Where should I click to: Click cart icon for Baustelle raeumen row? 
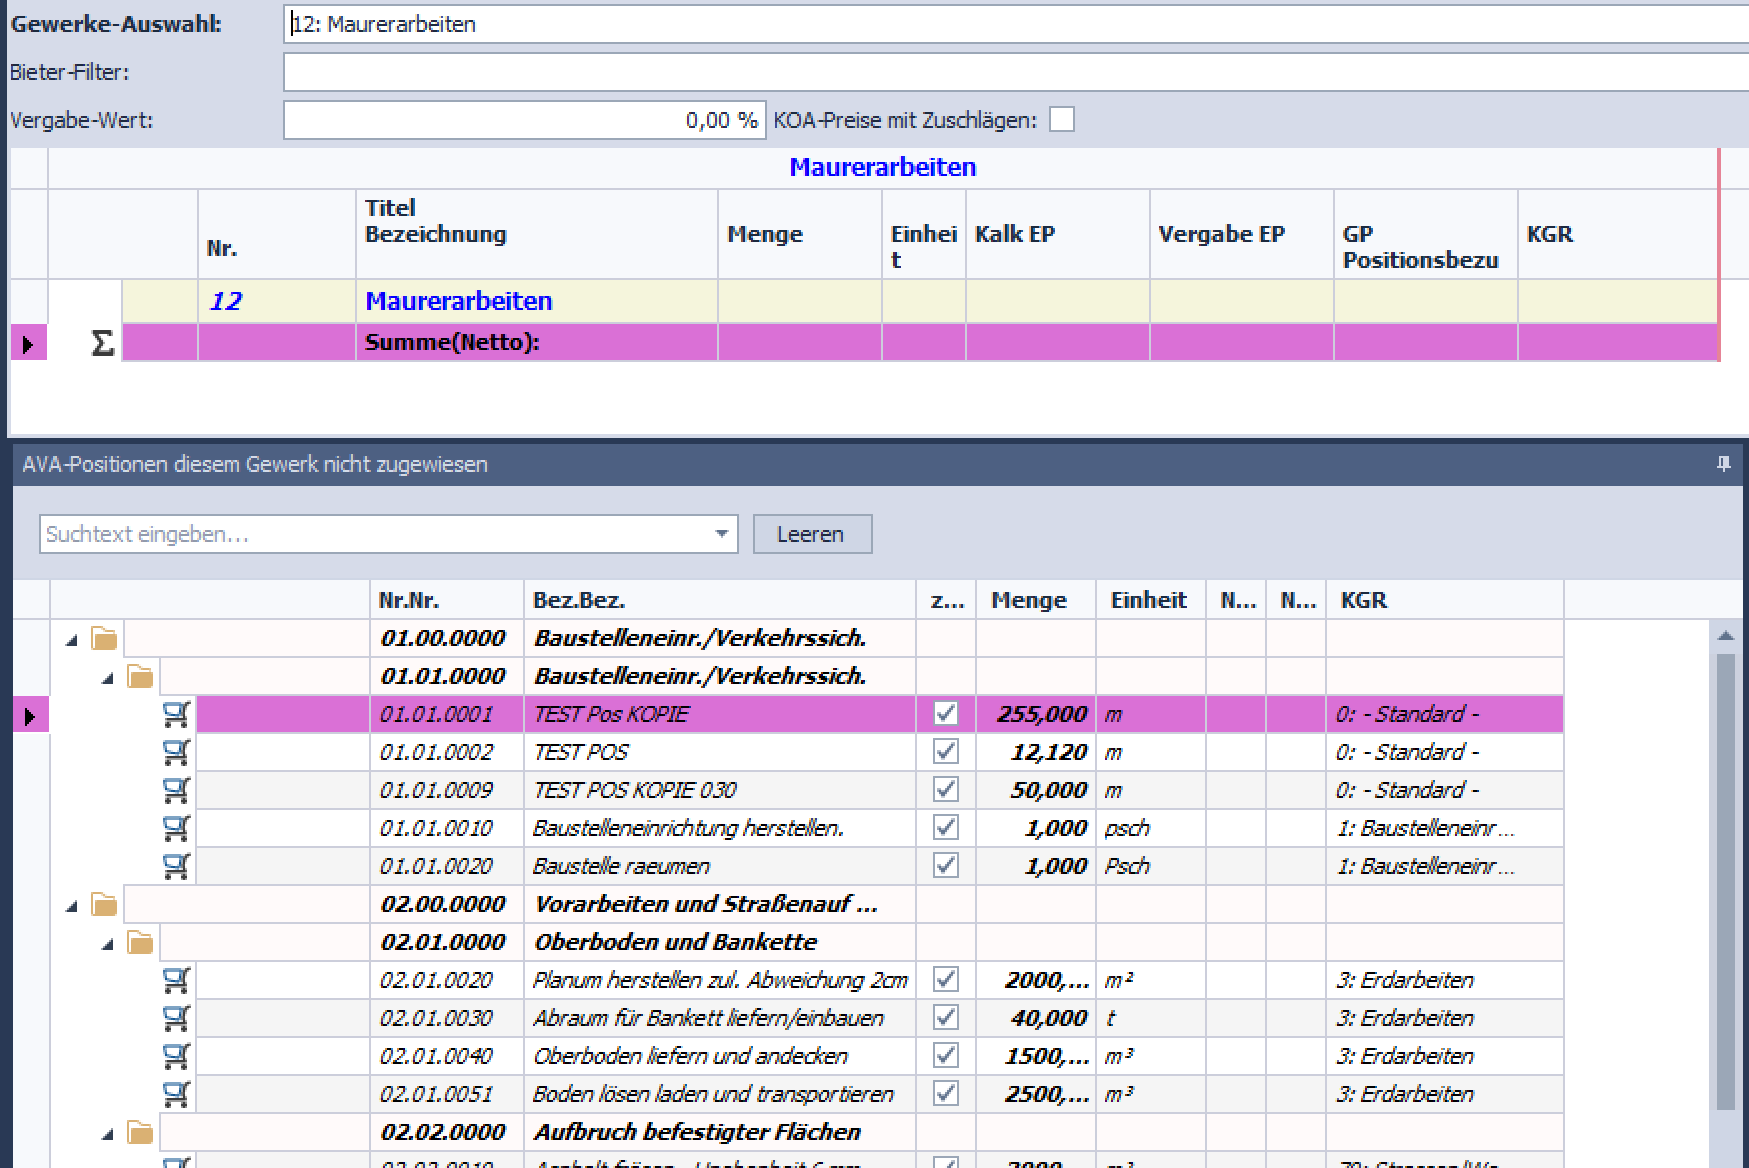177,866
